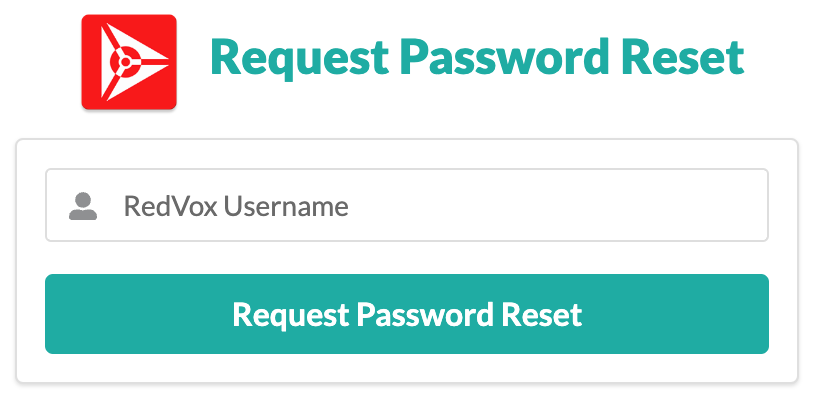Click the teal button's white label text
Image resolution: width=814 pixels, height=408 pixels.
point(406,314)
